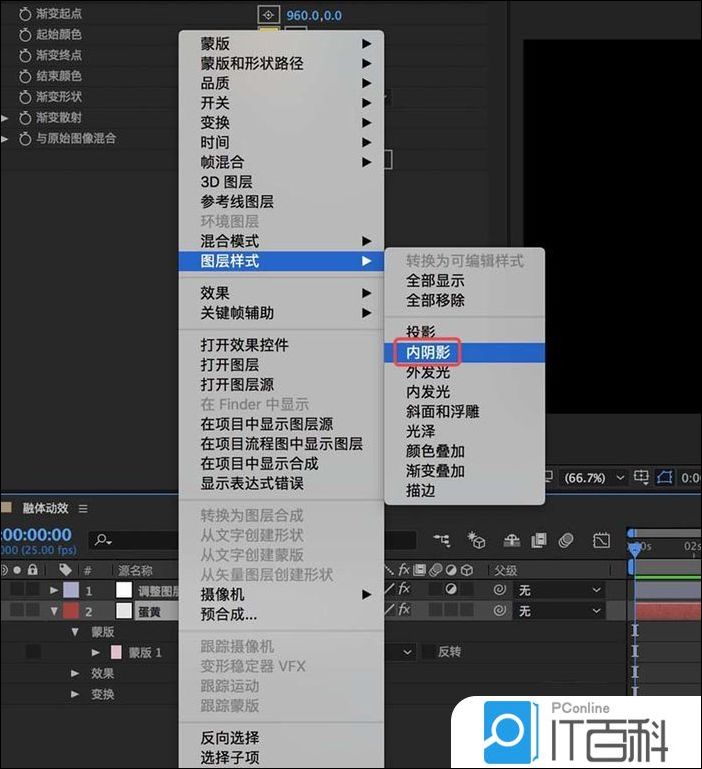Click the 0:00:00:00 current timecode

[36, 535]
